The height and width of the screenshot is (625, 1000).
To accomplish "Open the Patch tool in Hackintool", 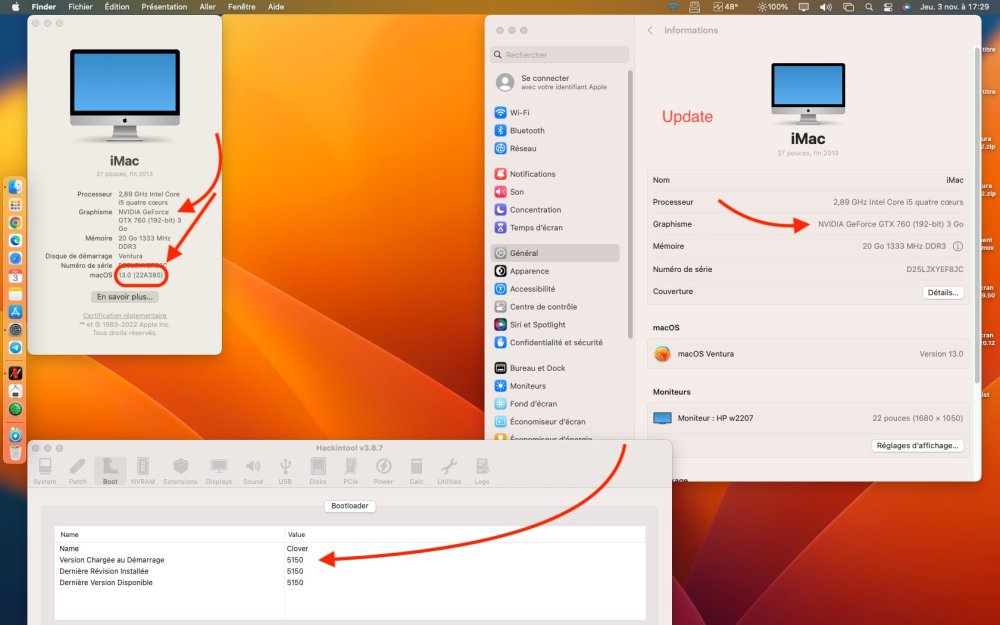I will [77, 471].
